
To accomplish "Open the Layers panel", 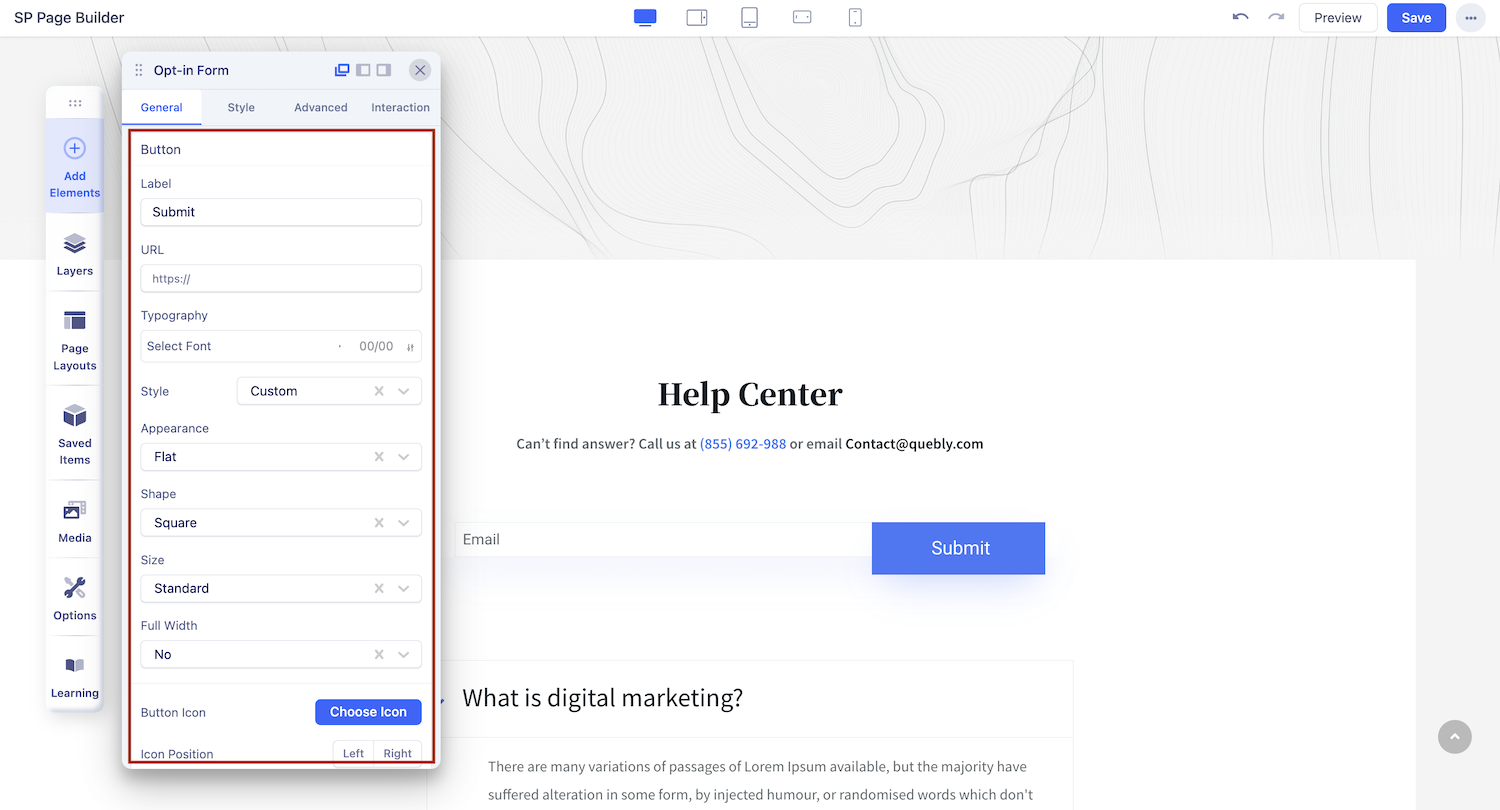I will [x=75, y=254].
